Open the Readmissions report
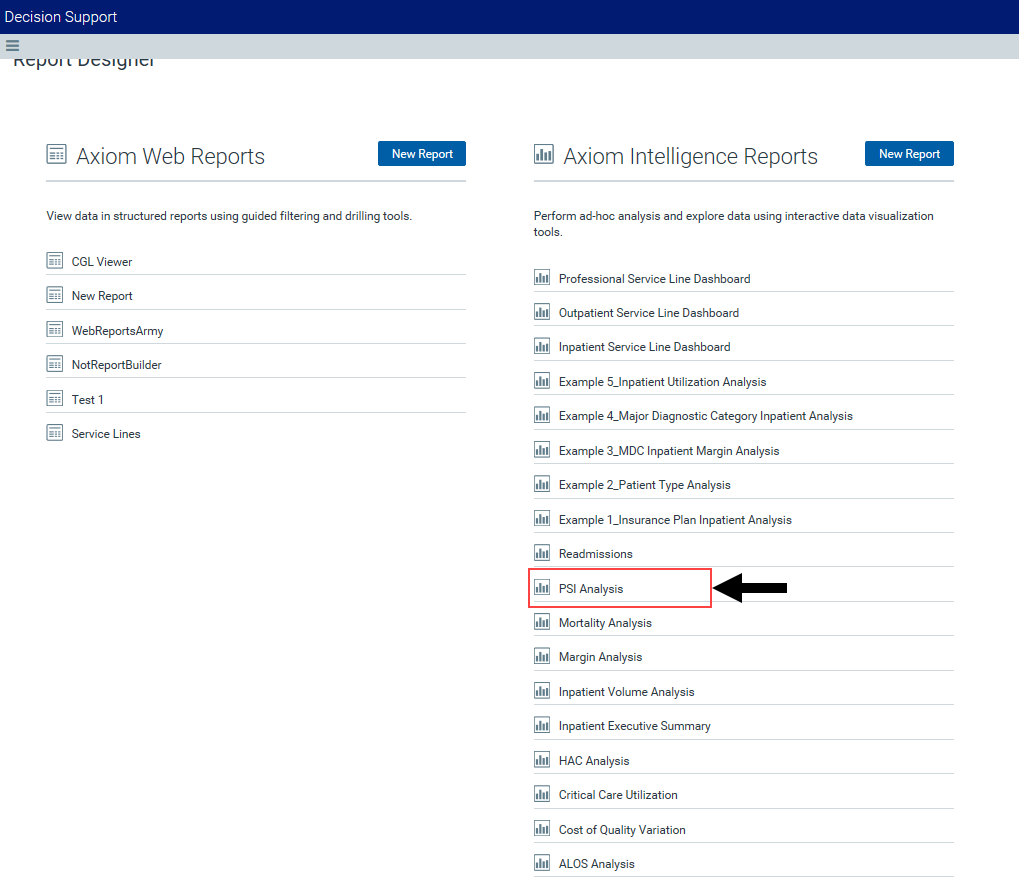The height and width of the screenshot is (880, 1019). tap(596, 554)
